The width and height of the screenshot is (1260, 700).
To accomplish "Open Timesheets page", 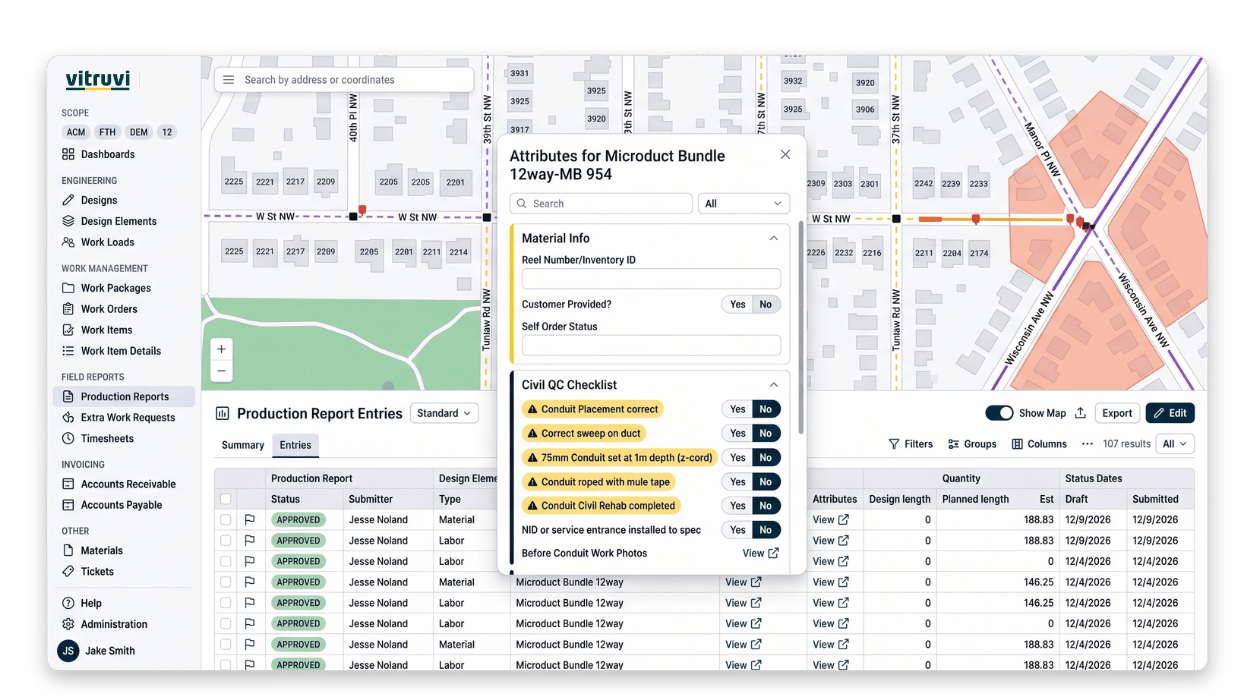I will (x=98, y=439).
